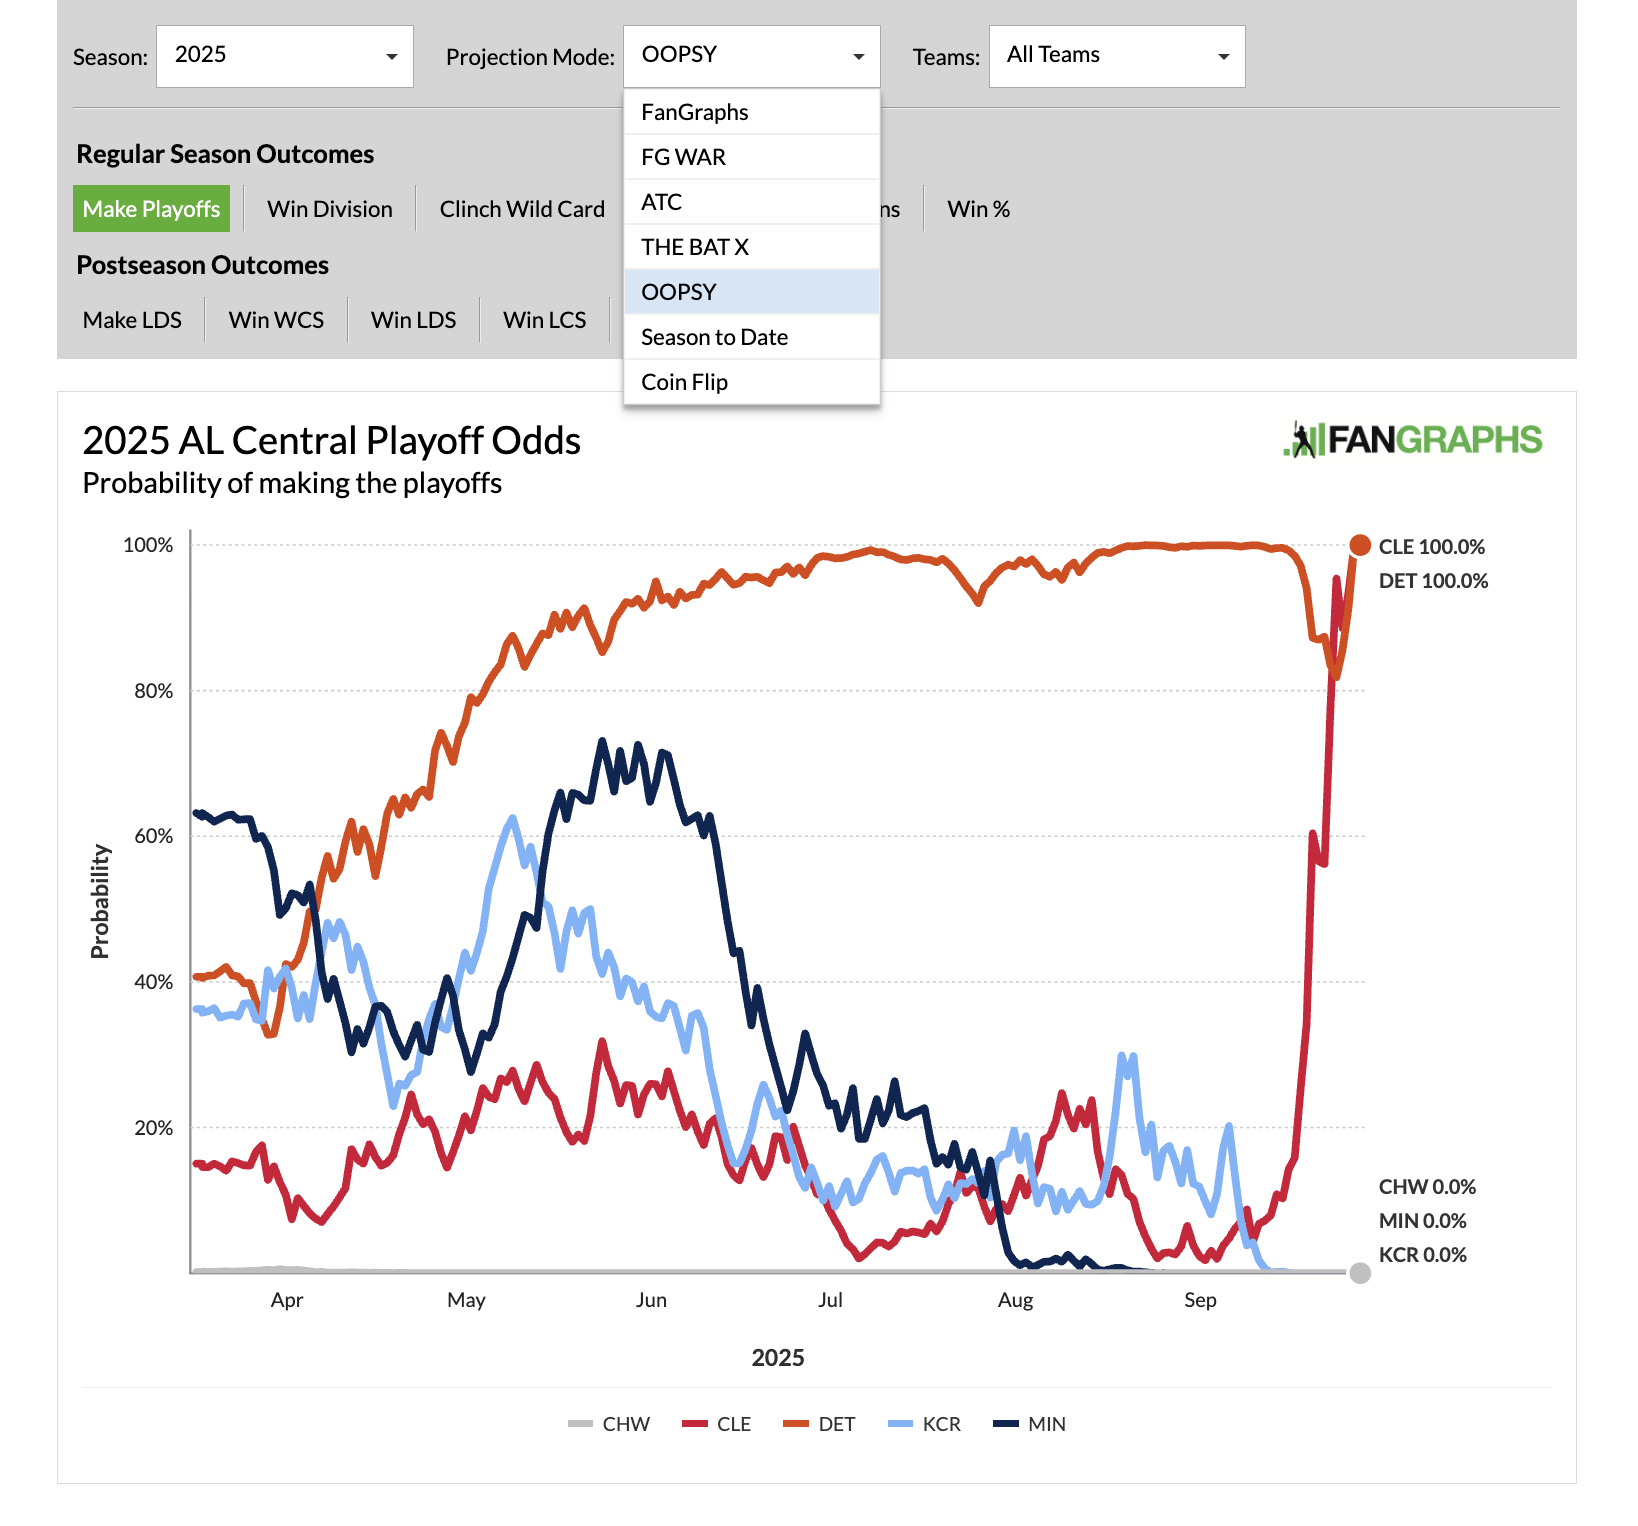Choose FanGraphs projection mode option
Viewport: 1638px width, 1526px height.
click(695, 112)
